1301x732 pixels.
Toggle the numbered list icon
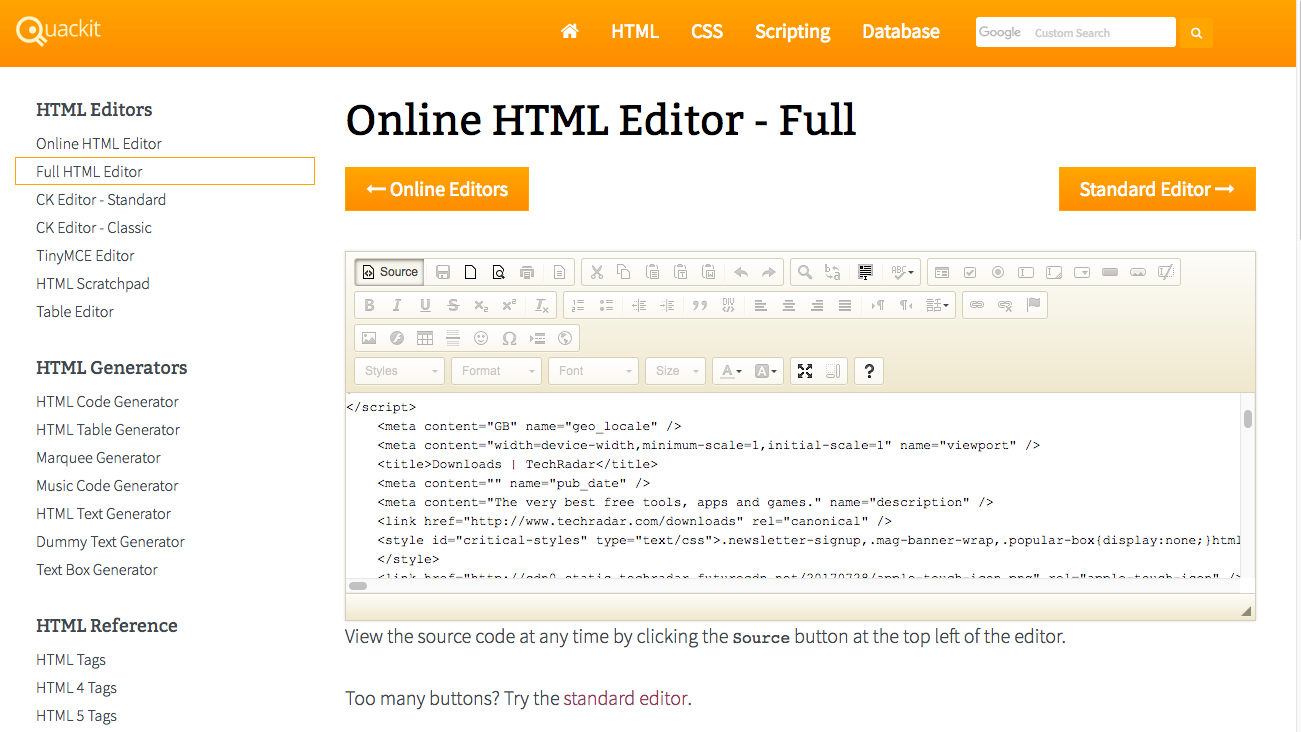(x=578, y=305)
